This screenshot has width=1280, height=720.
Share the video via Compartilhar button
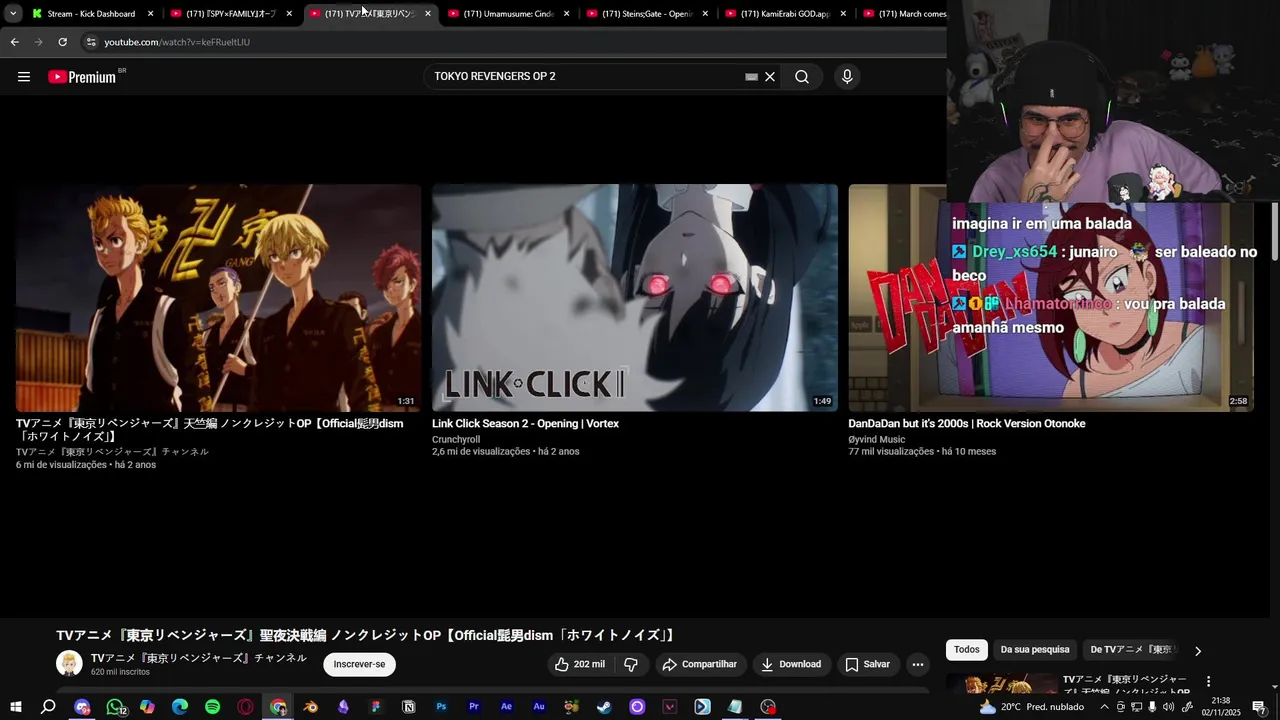(700, 664)
